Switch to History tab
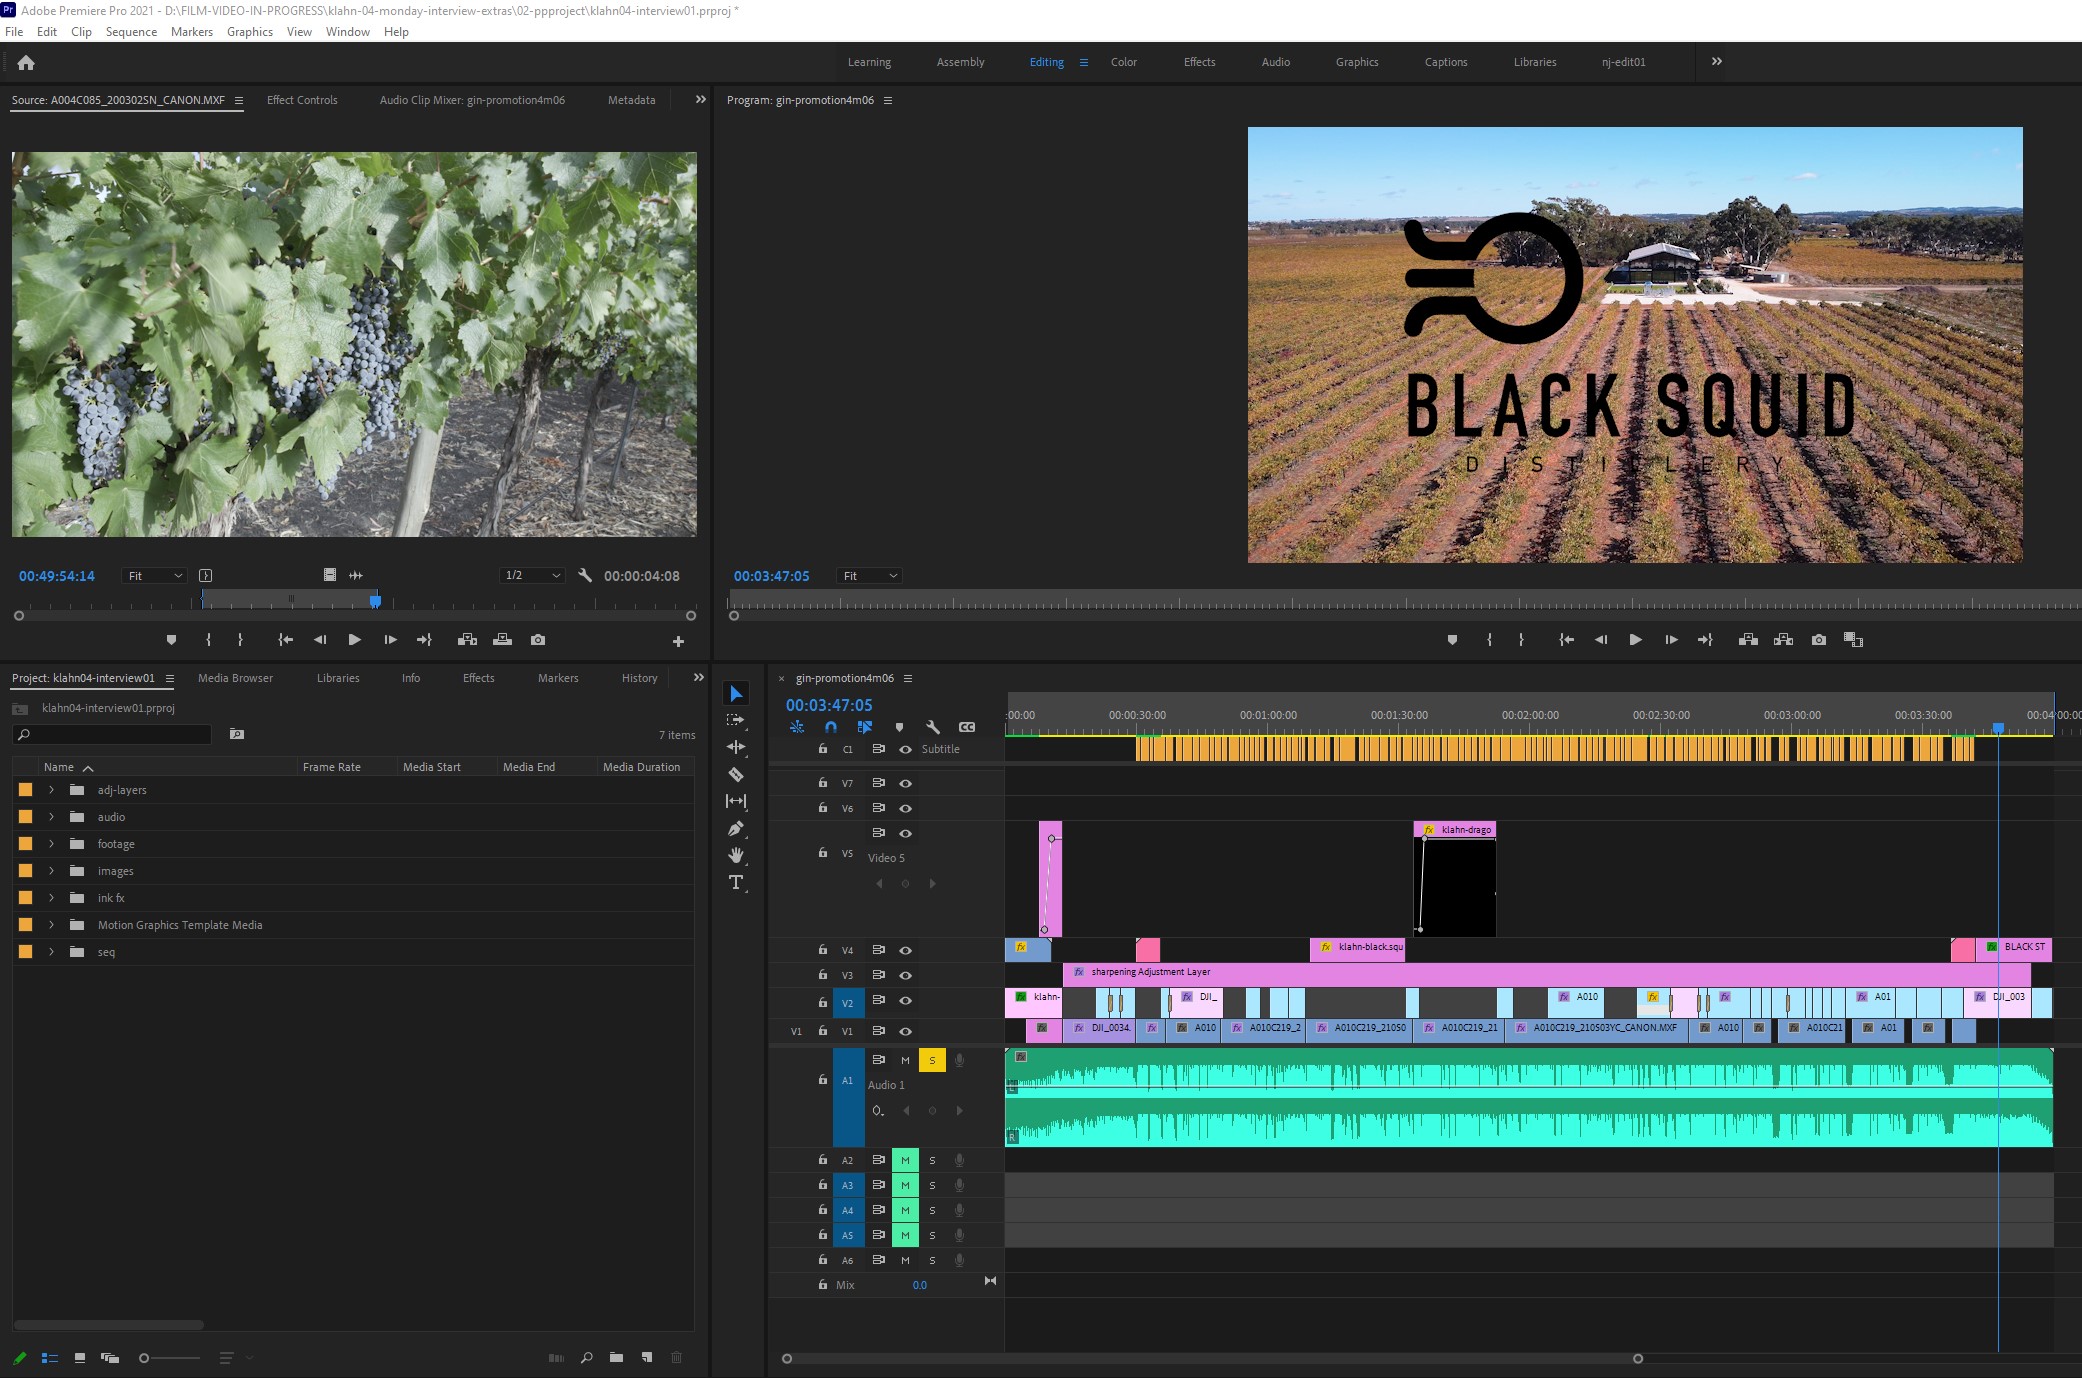The width and height of the screenshot is (2082, 1378). pos(639,678)
